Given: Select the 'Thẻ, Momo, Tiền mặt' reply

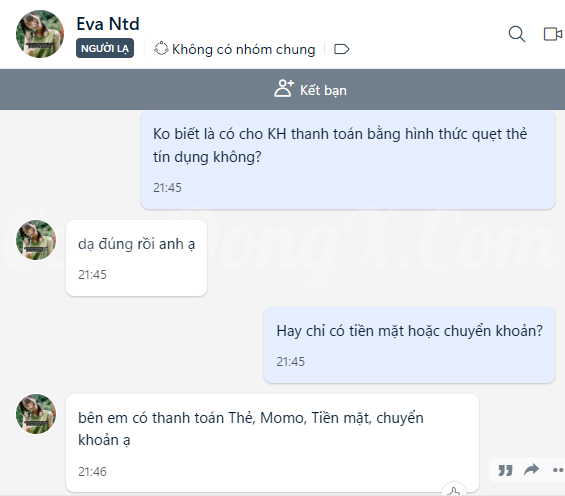Looking at the screenshot, I should (x=272, y=443).
